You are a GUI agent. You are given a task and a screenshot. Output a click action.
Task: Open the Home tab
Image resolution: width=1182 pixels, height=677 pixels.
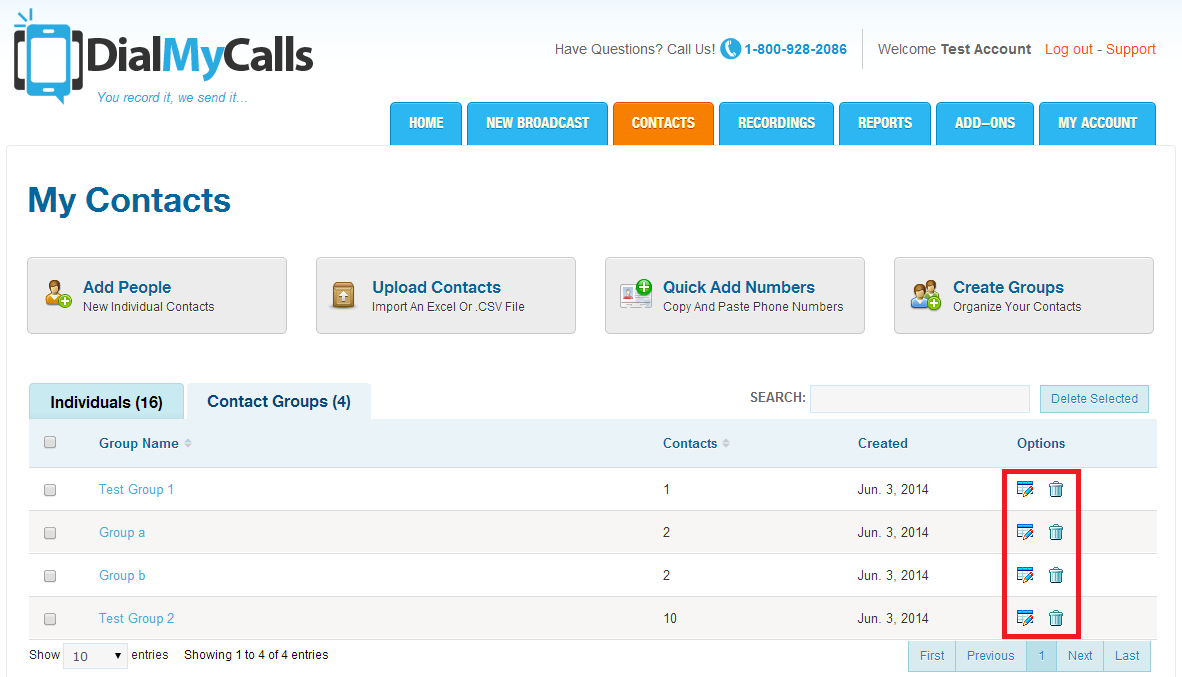(426, 123)
